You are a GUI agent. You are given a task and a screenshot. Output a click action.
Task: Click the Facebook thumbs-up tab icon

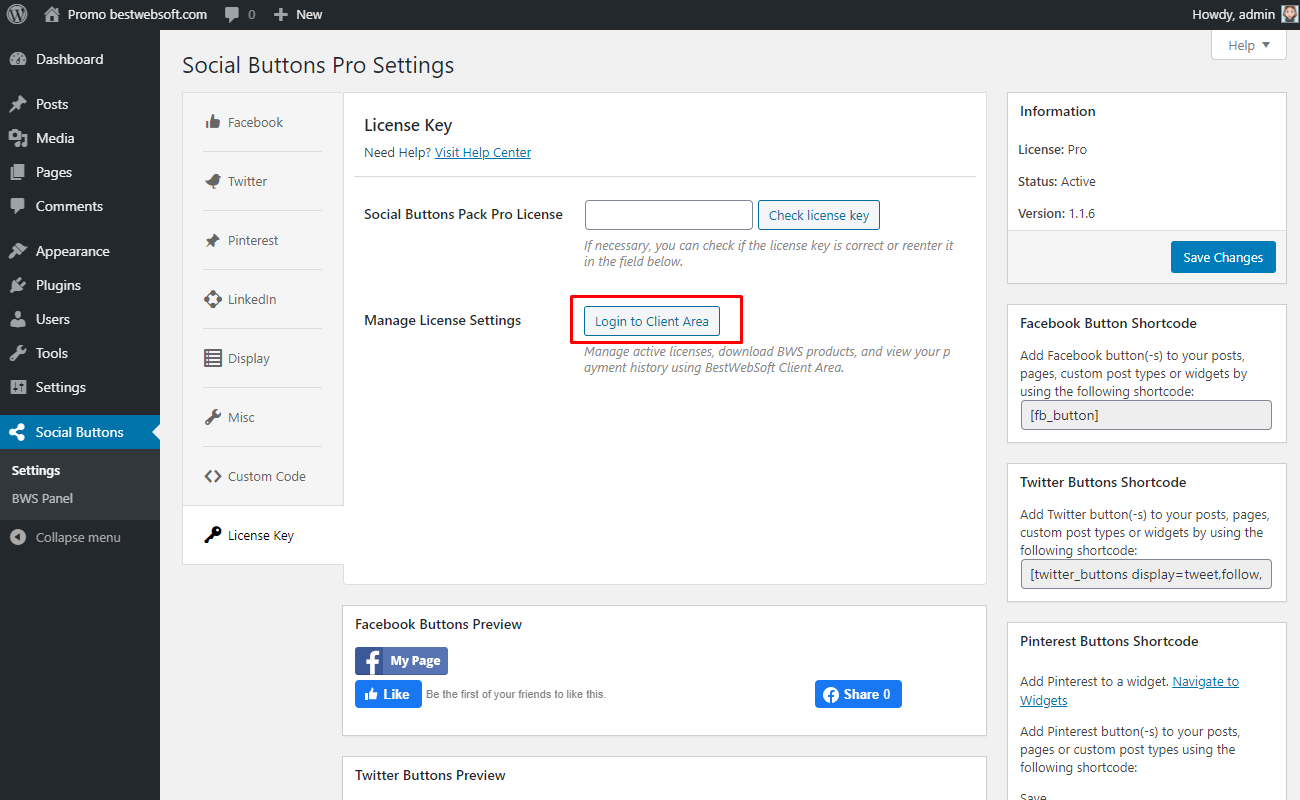coord(213,122)
